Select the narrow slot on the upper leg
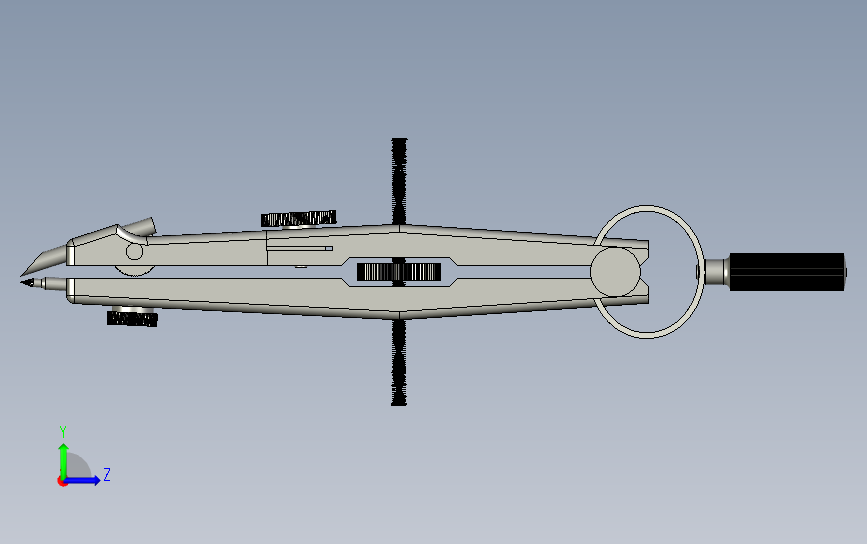This screenshot has width=867, height=544. click(299, 249)
